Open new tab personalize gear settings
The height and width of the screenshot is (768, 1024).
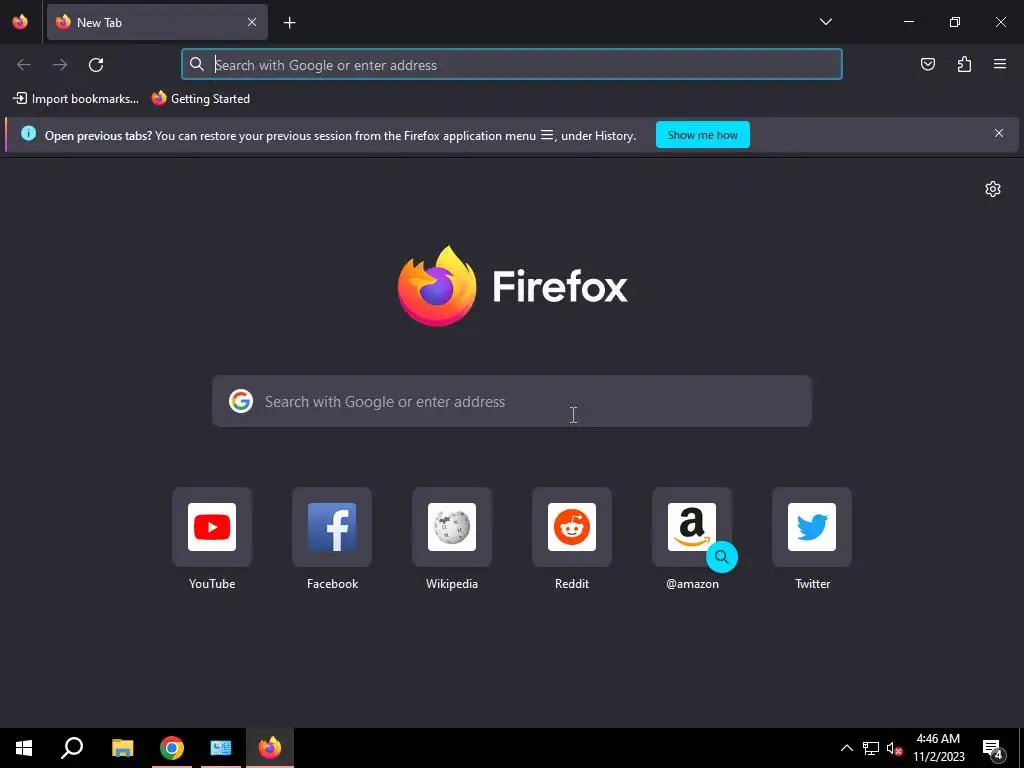pos(993,189)
